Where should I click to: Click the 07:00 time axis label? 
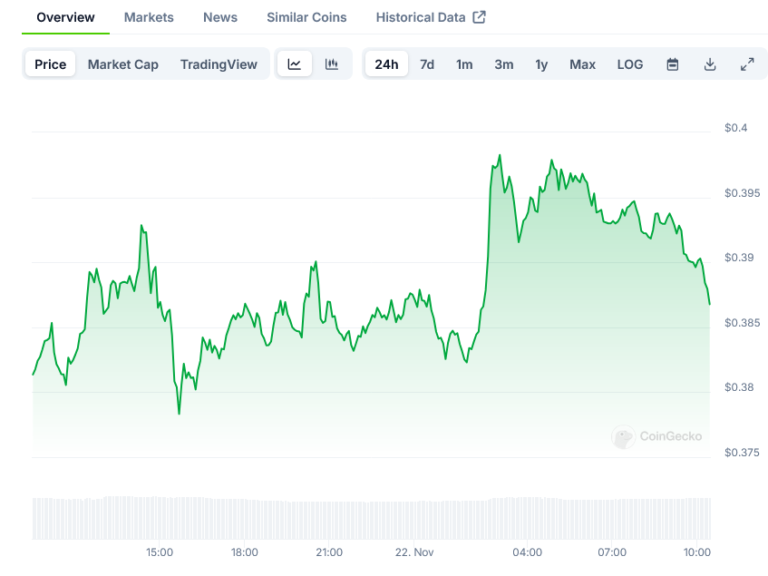[x=612, y=552]
